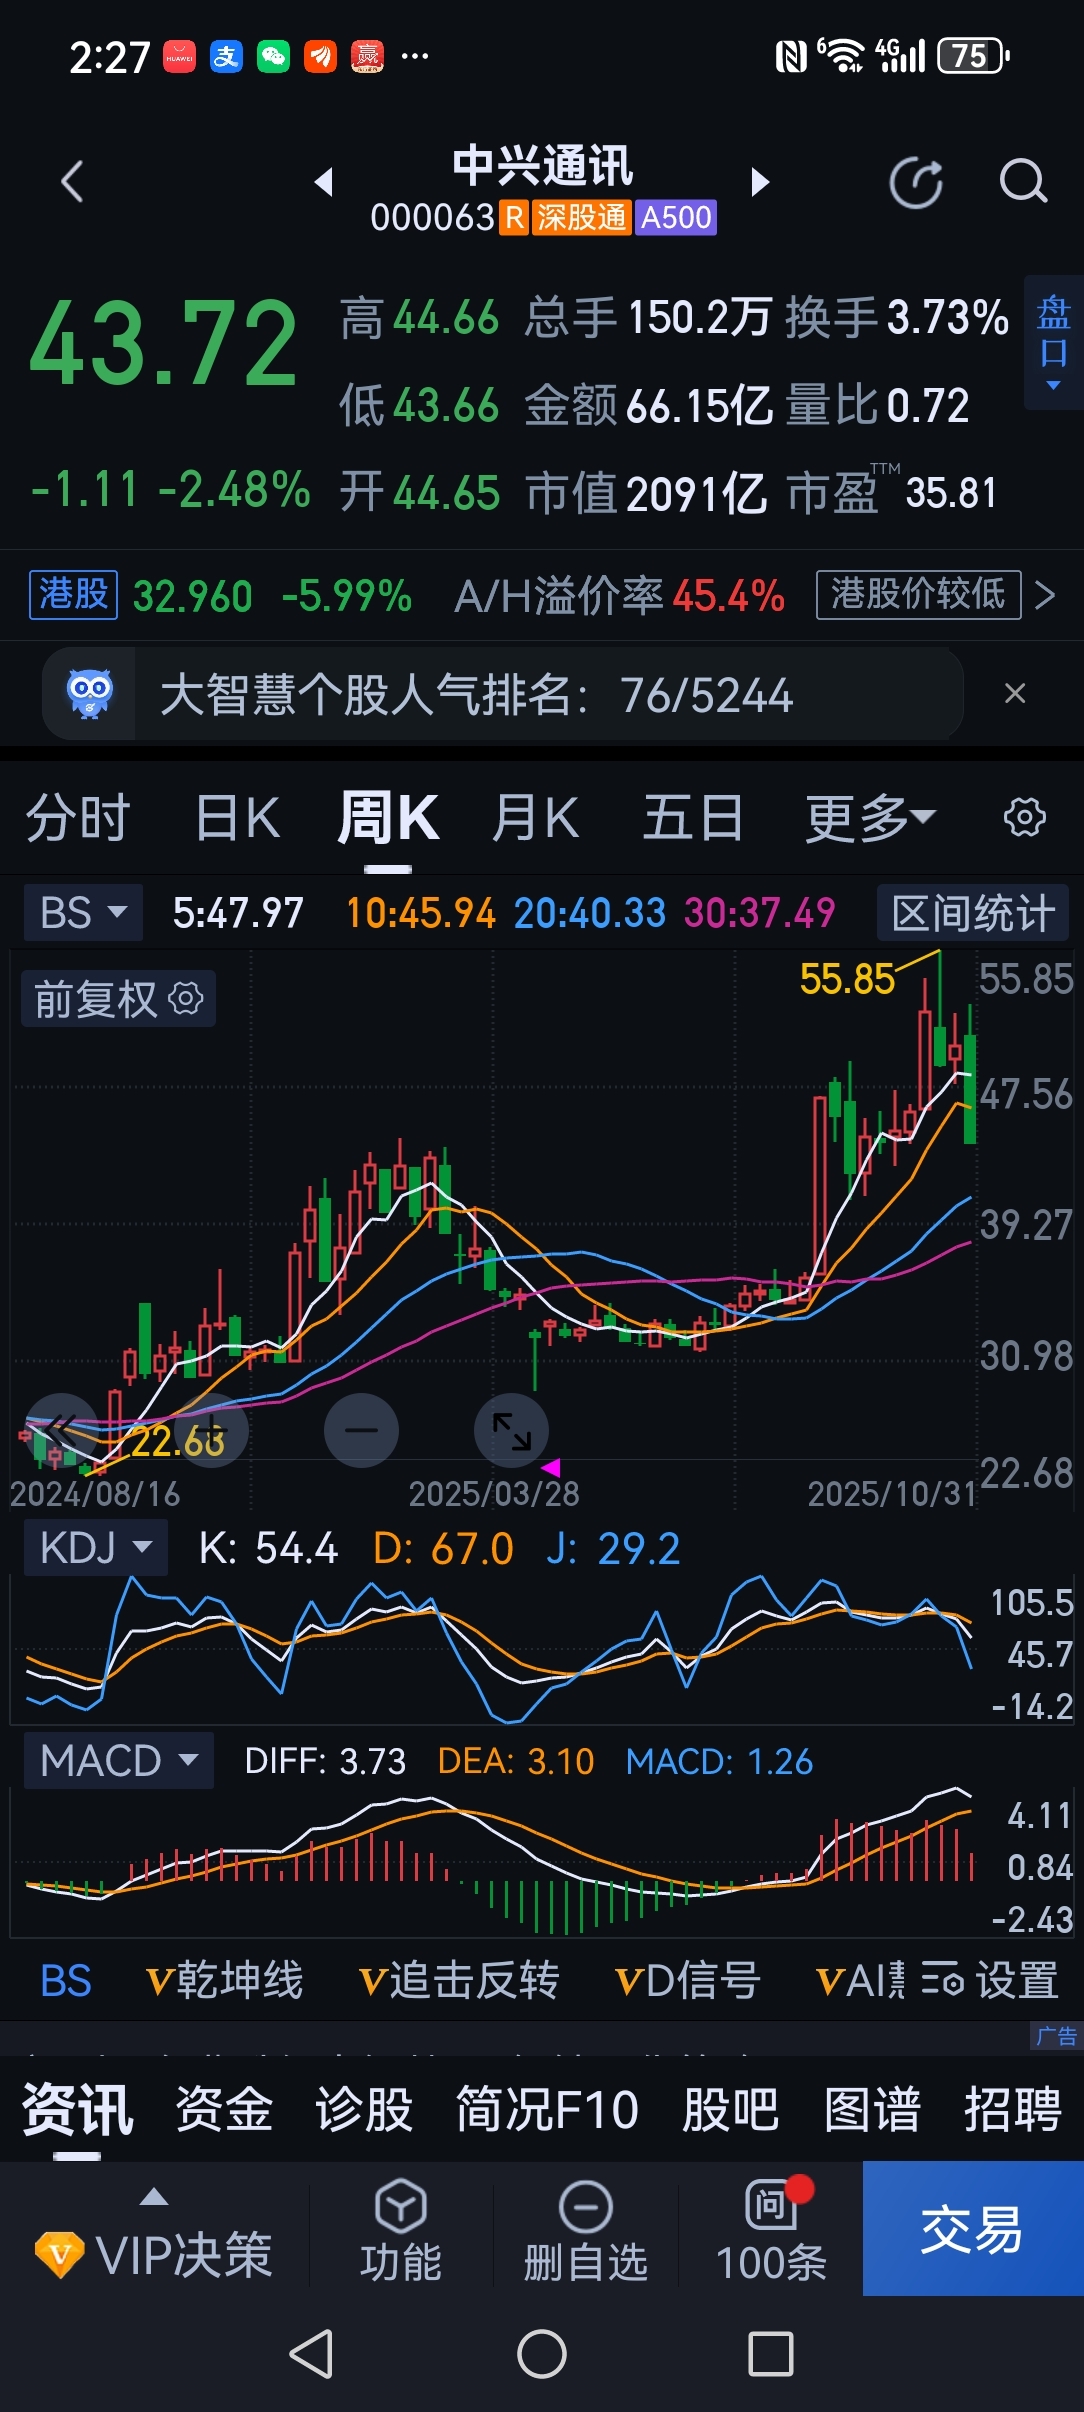Tap the A500 index tag

point(676,217)
